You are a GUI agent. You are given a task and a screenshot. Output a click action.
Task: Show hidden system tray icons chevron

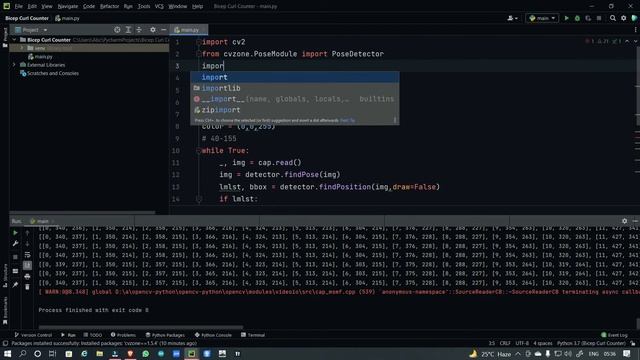(x=518, y=353)
